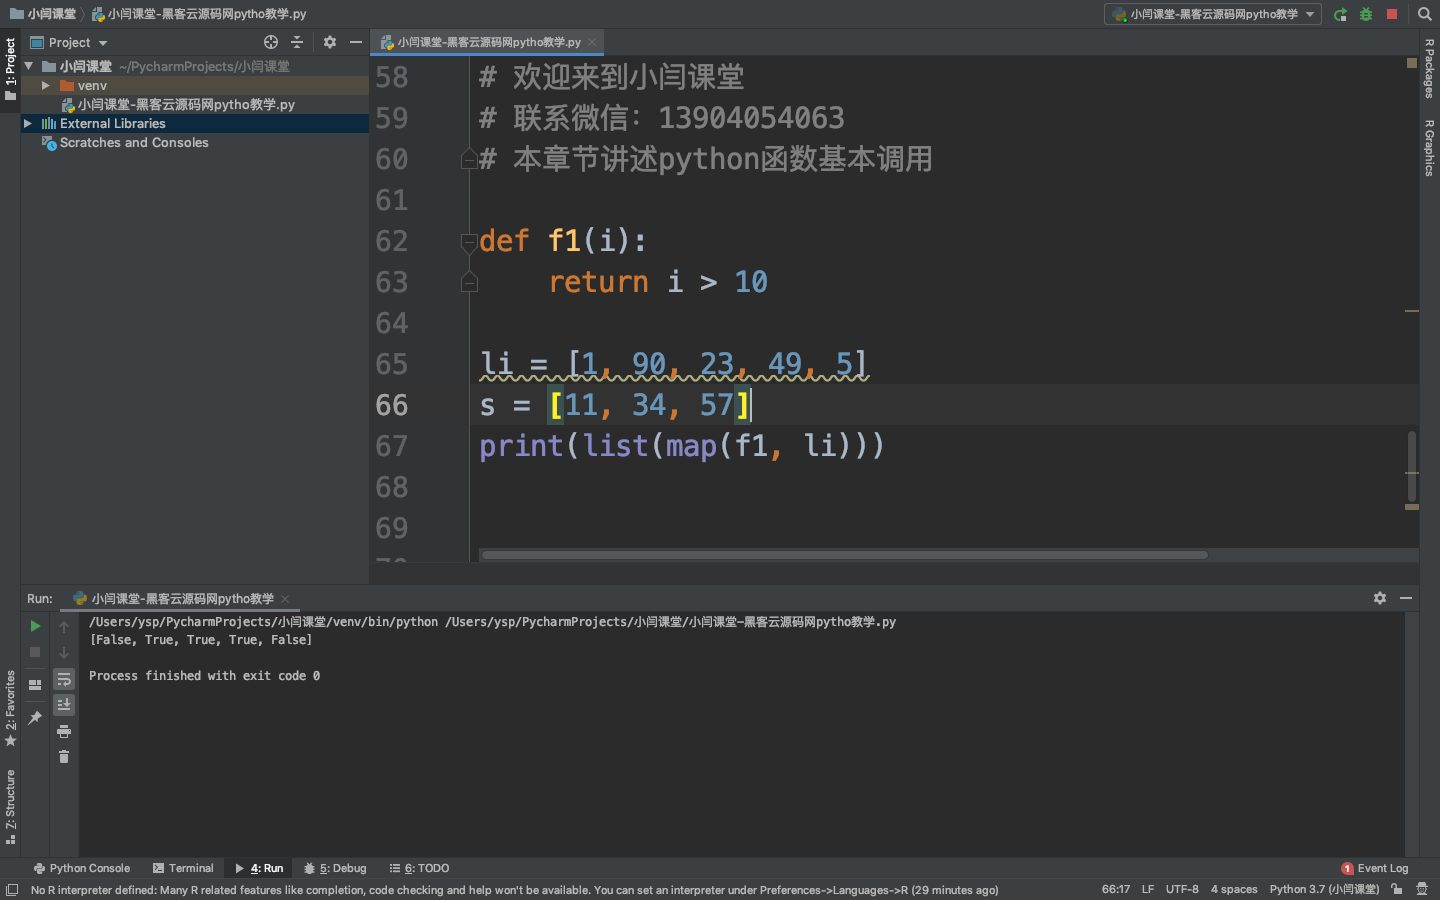The image size is (1440, 900).
Task: Collapse all items in the Project tree
Action: (x=297, y=42)
